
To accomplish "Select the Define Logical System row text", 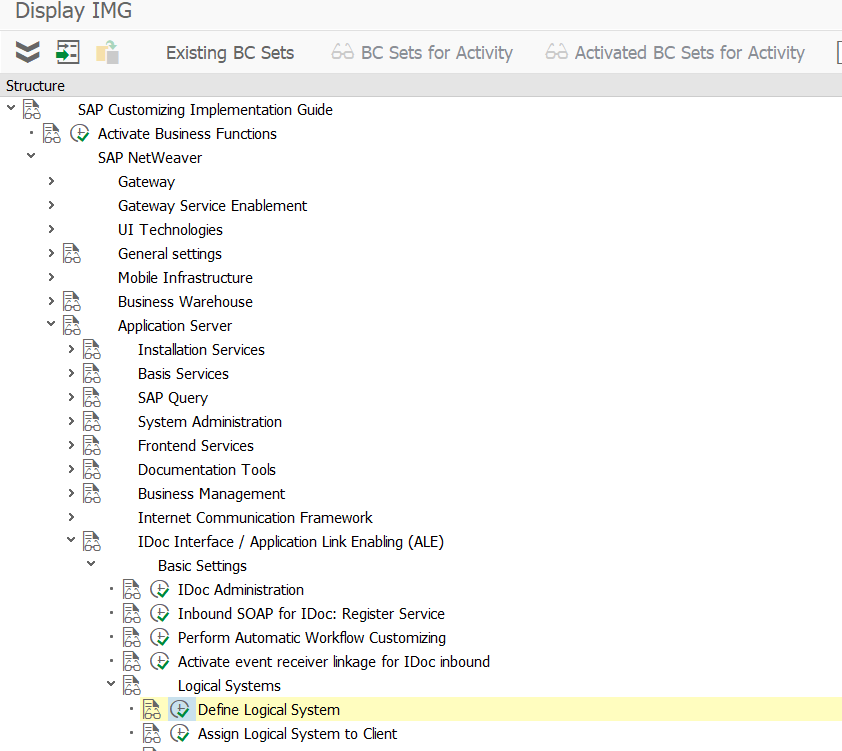I will (x=268, y=710).
